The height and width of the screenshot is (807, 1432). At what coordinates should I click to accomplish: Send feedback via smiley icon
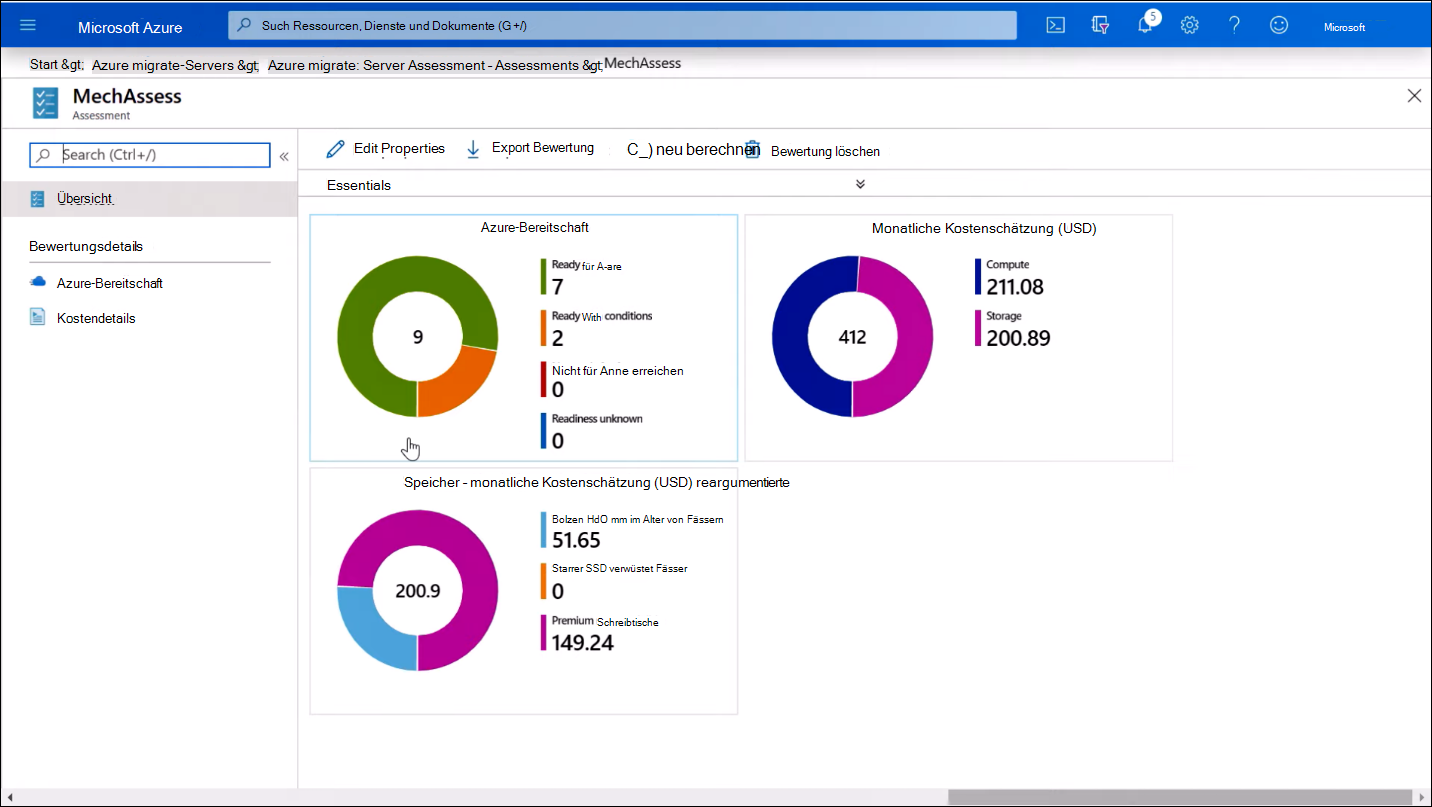click(1279, 26)
